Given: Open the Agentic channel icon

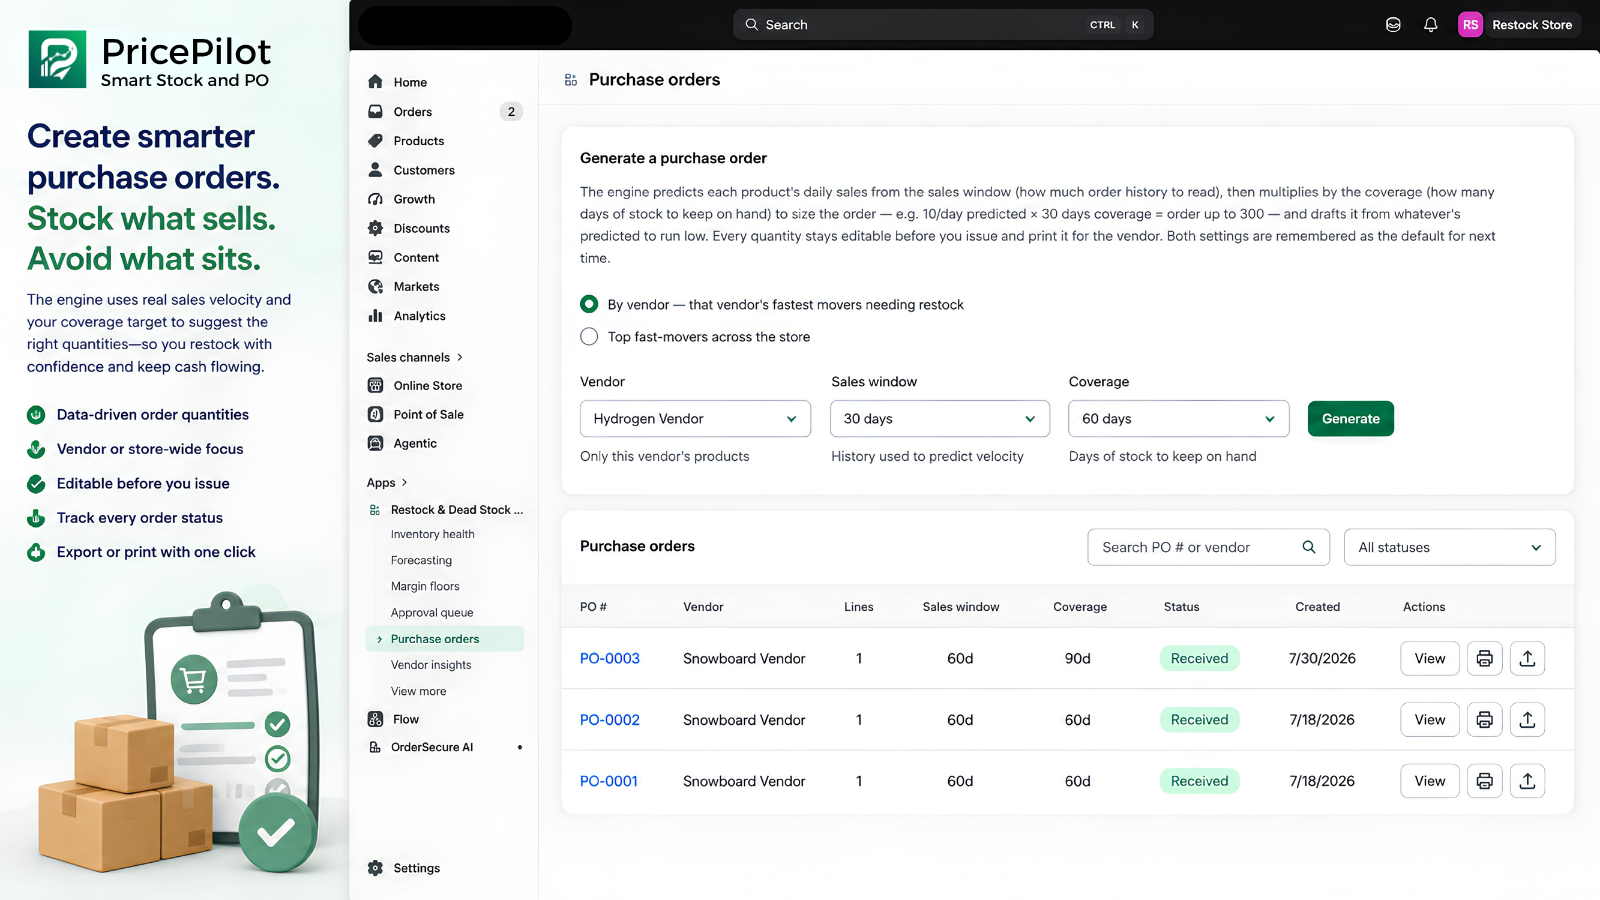Looking at the screenshot, I should pos(375,443).
